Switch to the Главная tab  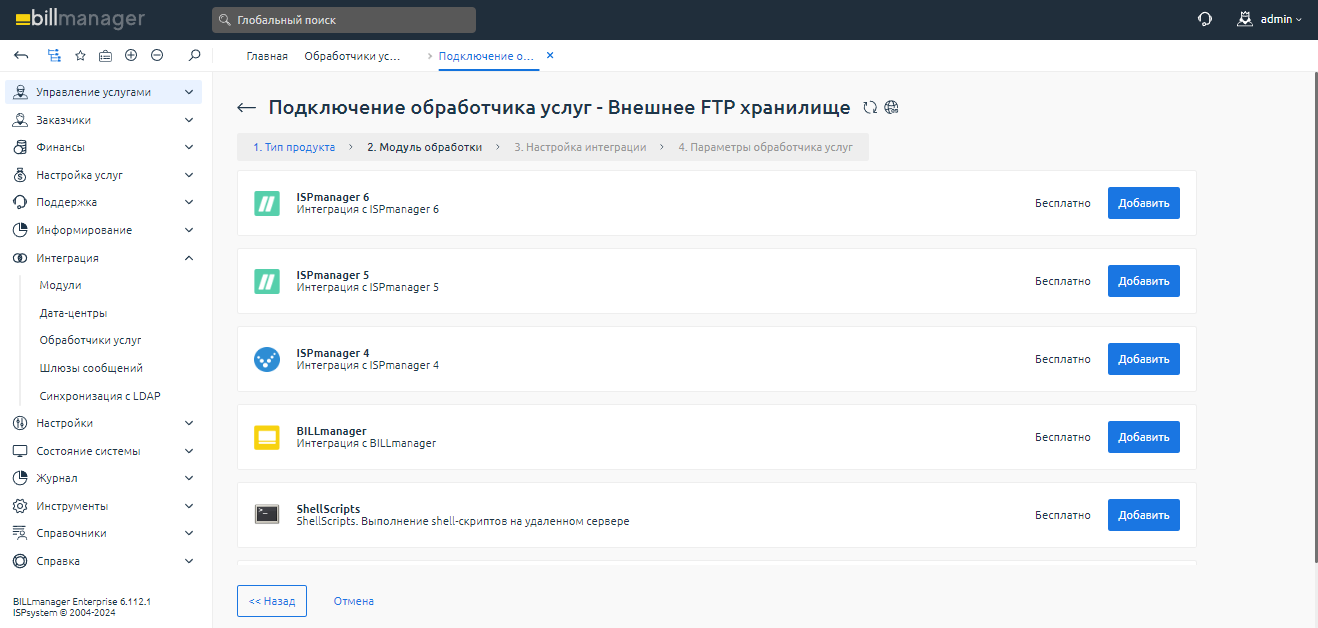267,56
